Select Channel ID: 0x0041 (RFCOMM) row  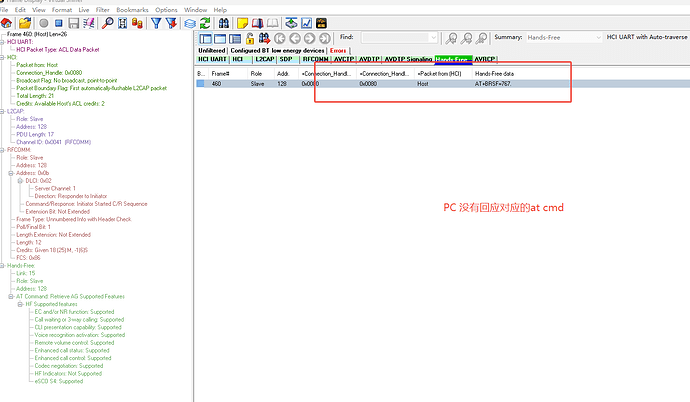pos(54,143)
